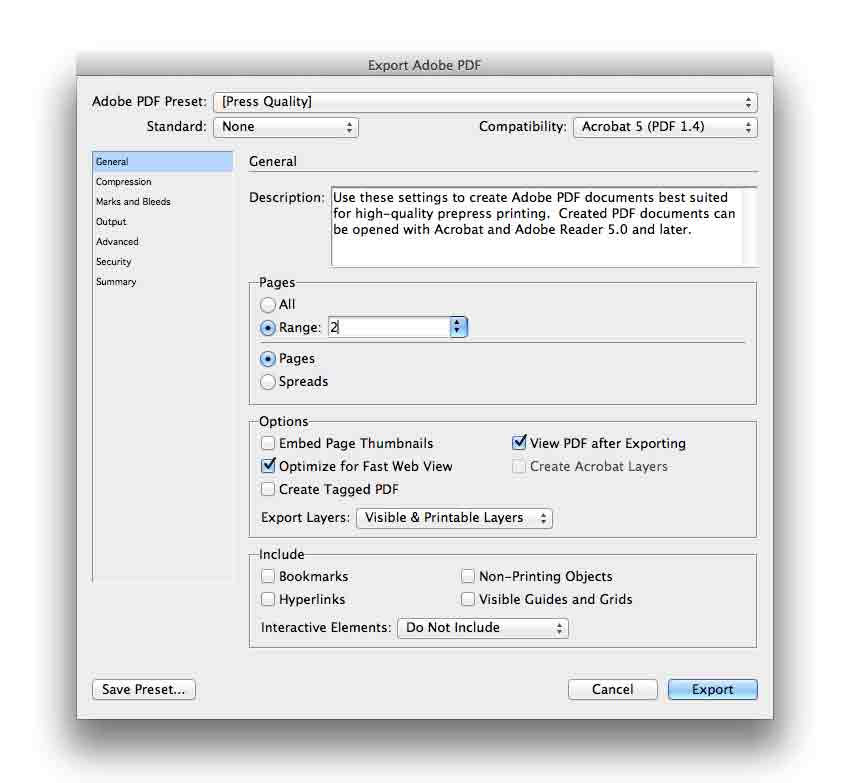Click inside the Description text box
The image size is (850, 783).
[544, 227]
